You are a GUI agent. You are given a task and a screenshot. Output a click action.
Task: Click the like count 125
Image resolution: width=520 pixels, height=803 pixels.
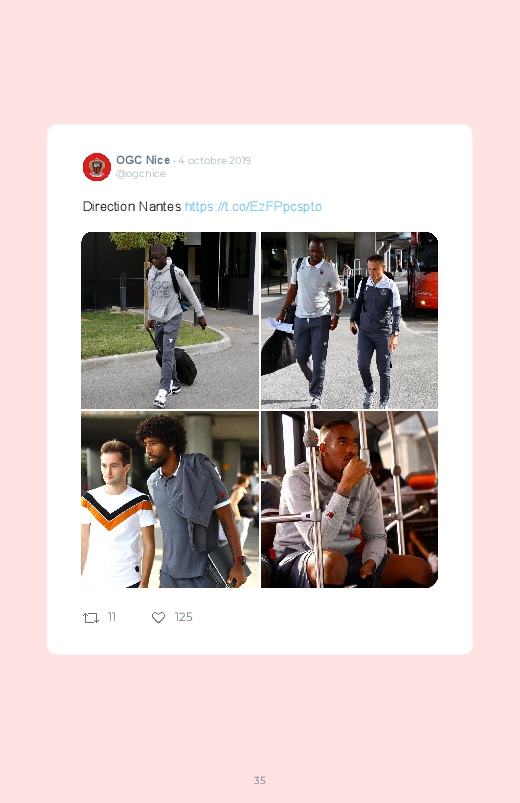183,617
